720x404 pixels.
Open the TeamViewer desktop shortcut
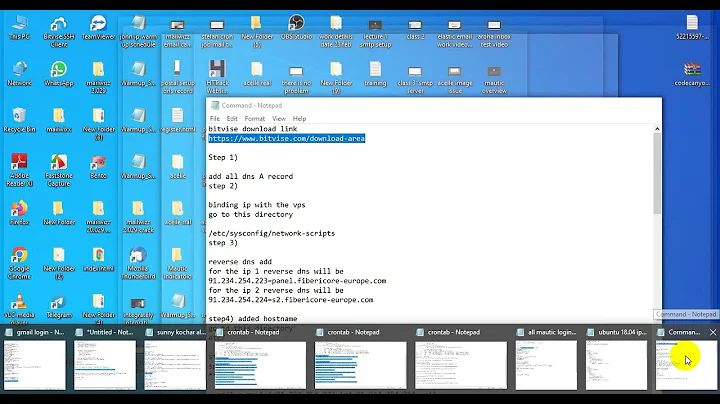[98, 28]
